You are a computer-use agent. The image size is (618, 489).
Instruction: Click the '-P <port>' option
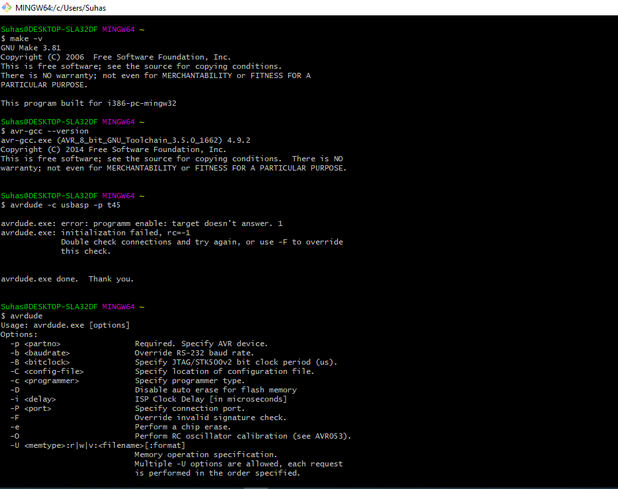31,409
